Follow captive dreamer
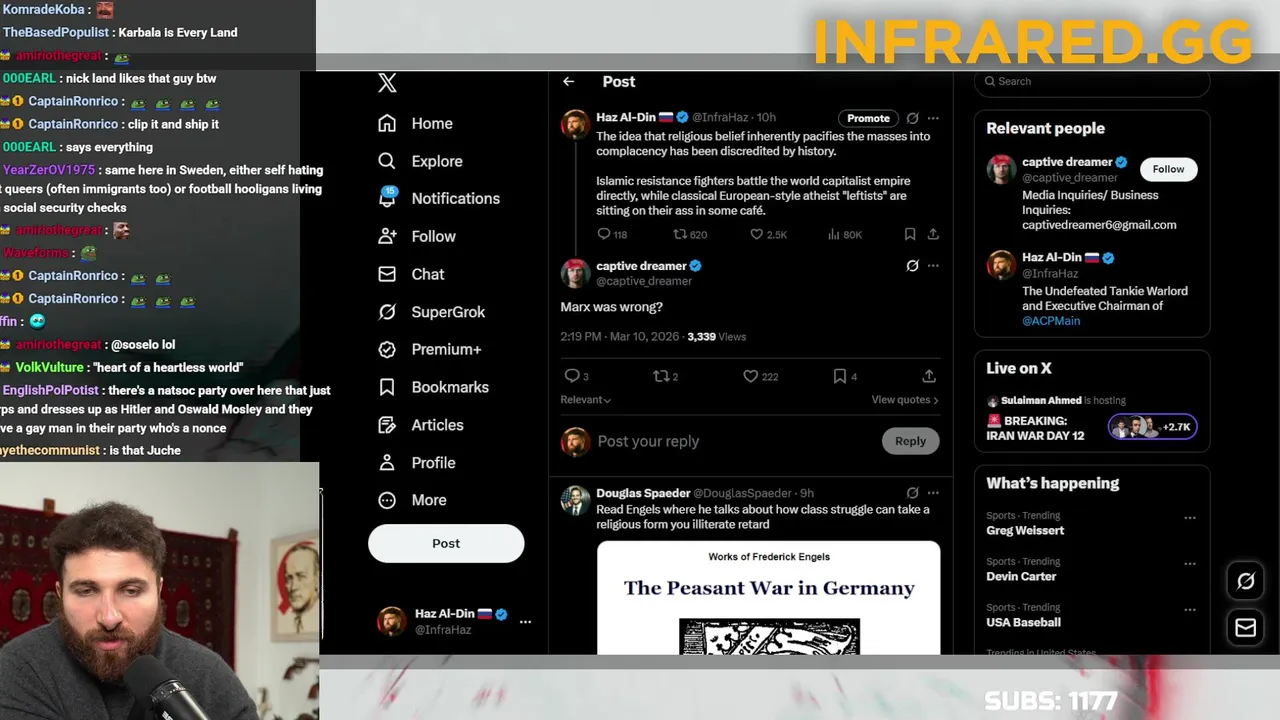This screenshot has height=720, width=1280. pos(1168,169)
